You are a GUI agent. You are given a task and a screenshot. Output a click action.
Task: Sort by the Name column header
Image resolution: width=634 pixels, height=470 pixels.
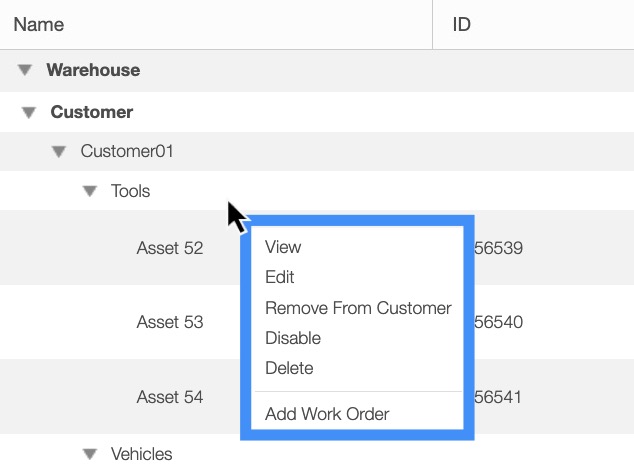coord(38,24)
